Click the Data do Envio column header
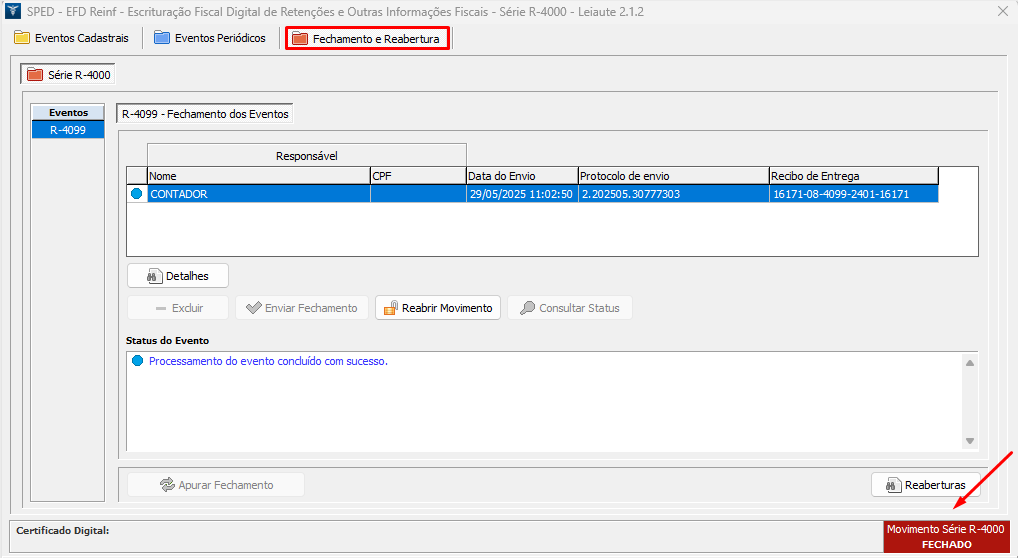Viewport: 1018px width, 558px height. [521, 176]
